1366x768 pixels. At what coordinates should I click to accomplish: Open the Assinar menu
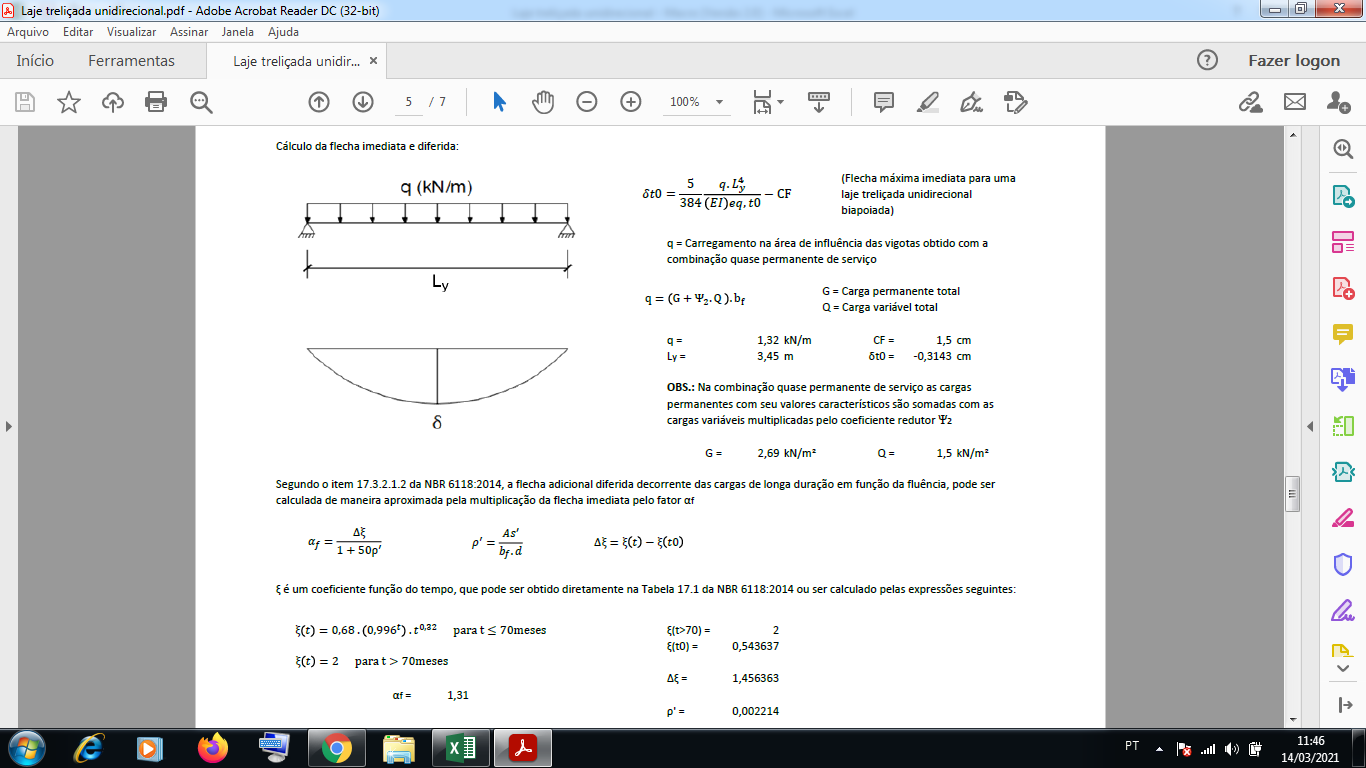click(x=189, y=32)
